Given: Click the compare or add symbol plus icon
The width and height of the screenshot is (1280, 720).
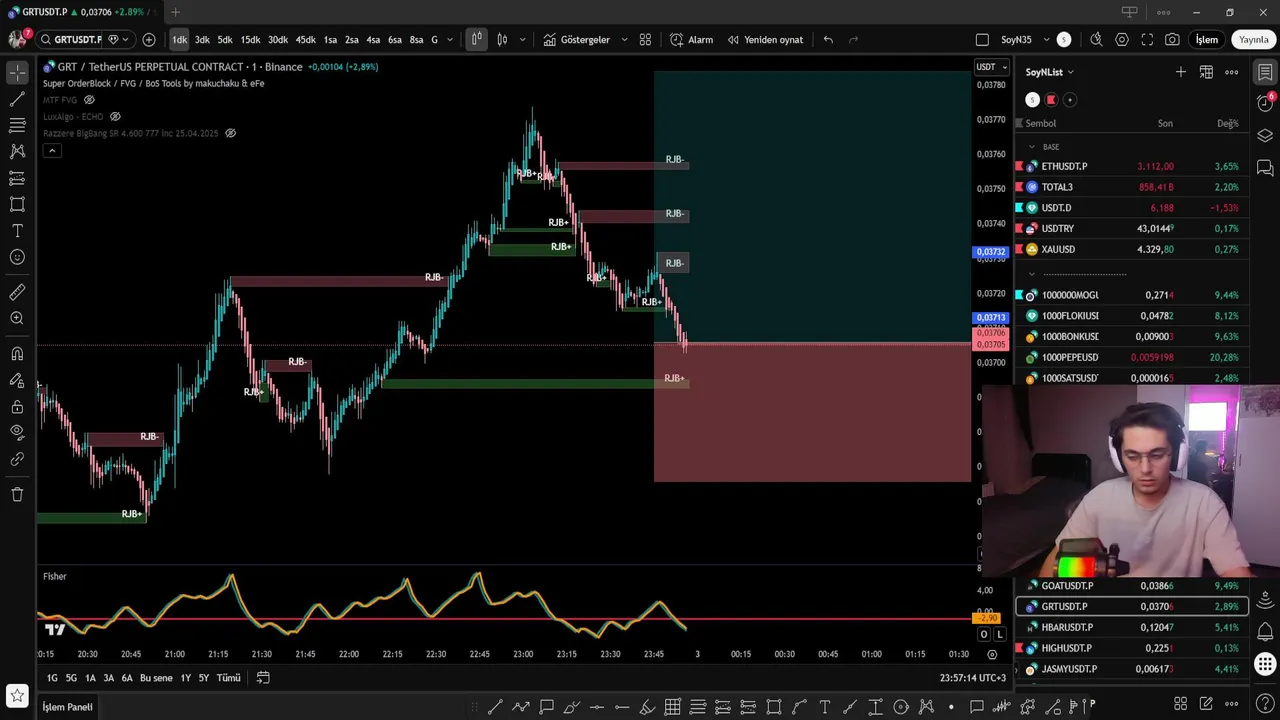Looking at the screenshot, I should (149, 40).
